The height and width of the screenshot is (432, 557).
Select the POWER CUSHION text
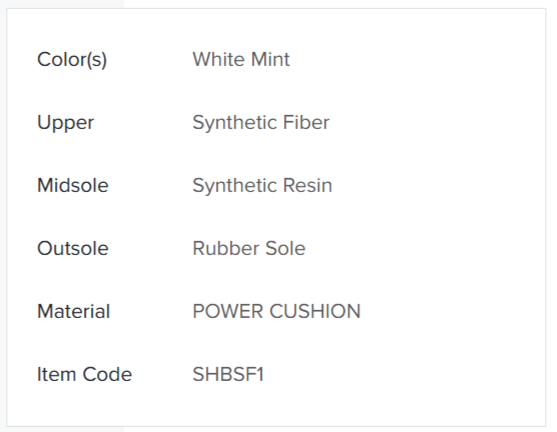(x=276, y=311)
